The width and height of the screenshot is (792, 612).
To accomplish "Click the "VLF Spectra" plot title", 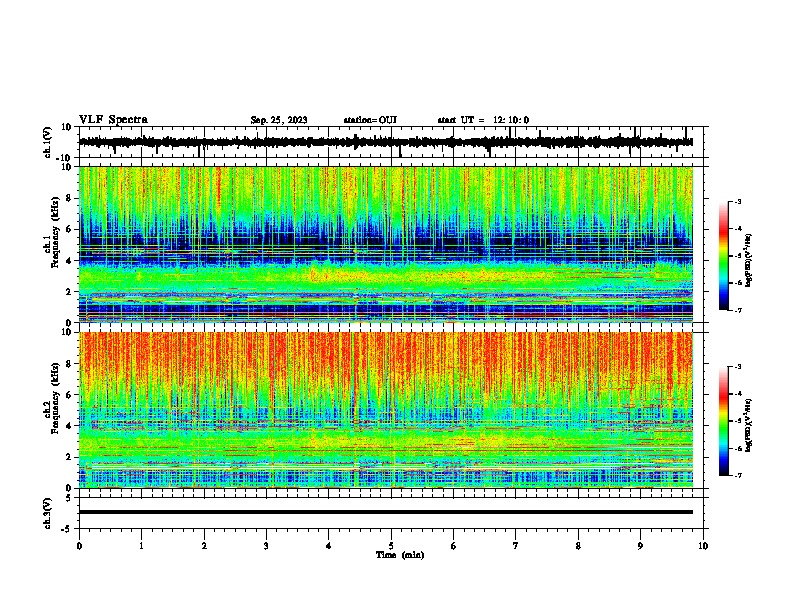I will (113, 120).
